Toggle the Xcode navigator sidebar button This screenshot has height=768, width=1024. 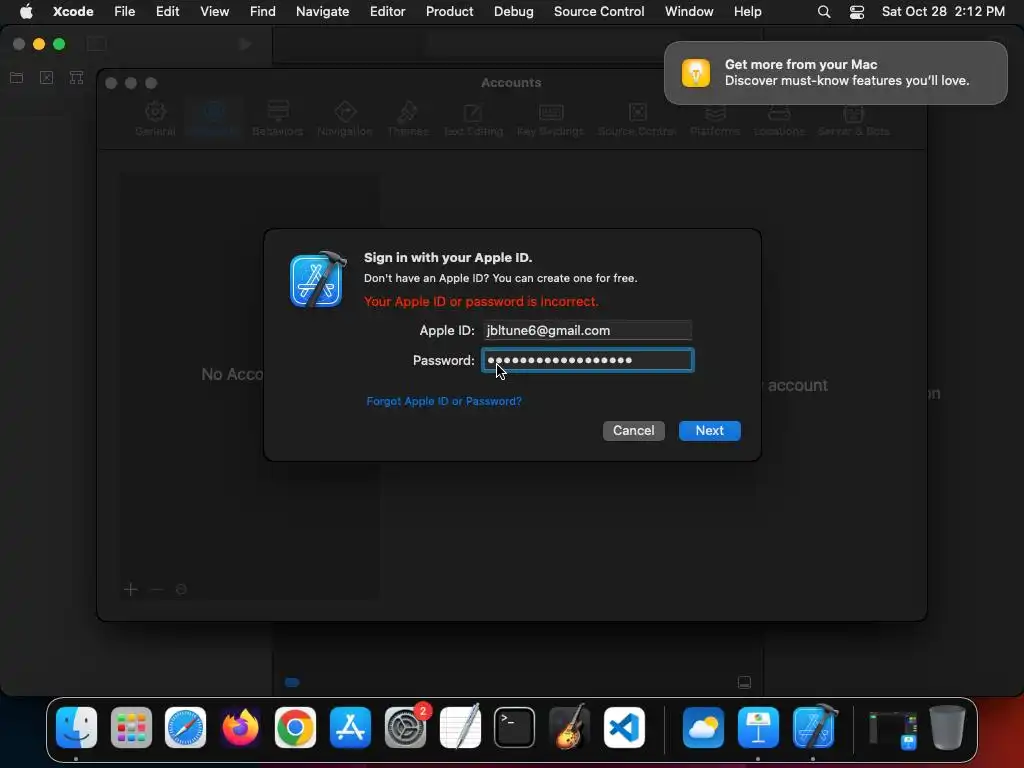(97, 44)
